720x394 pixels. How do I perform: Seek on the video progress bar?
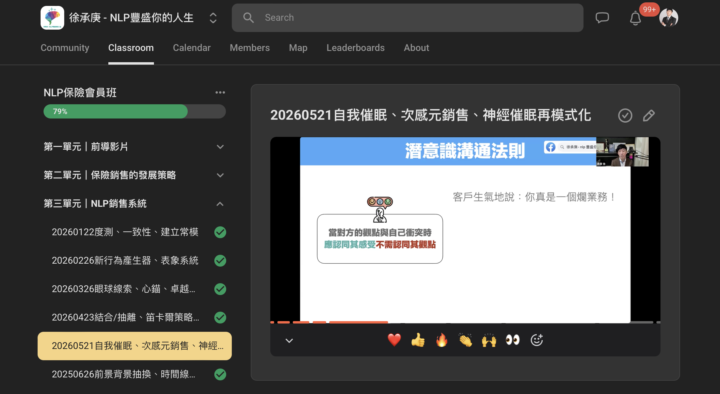tap(465, 322)
